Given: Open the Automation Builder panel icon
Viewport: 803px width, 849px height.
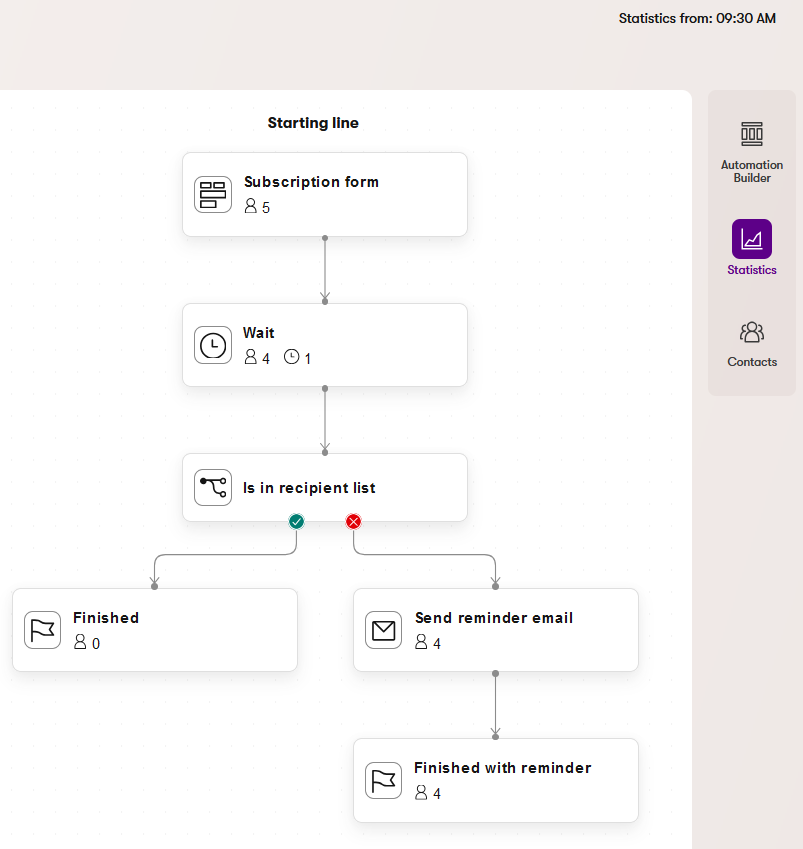Looking at the screenshot, I should 752,134.
